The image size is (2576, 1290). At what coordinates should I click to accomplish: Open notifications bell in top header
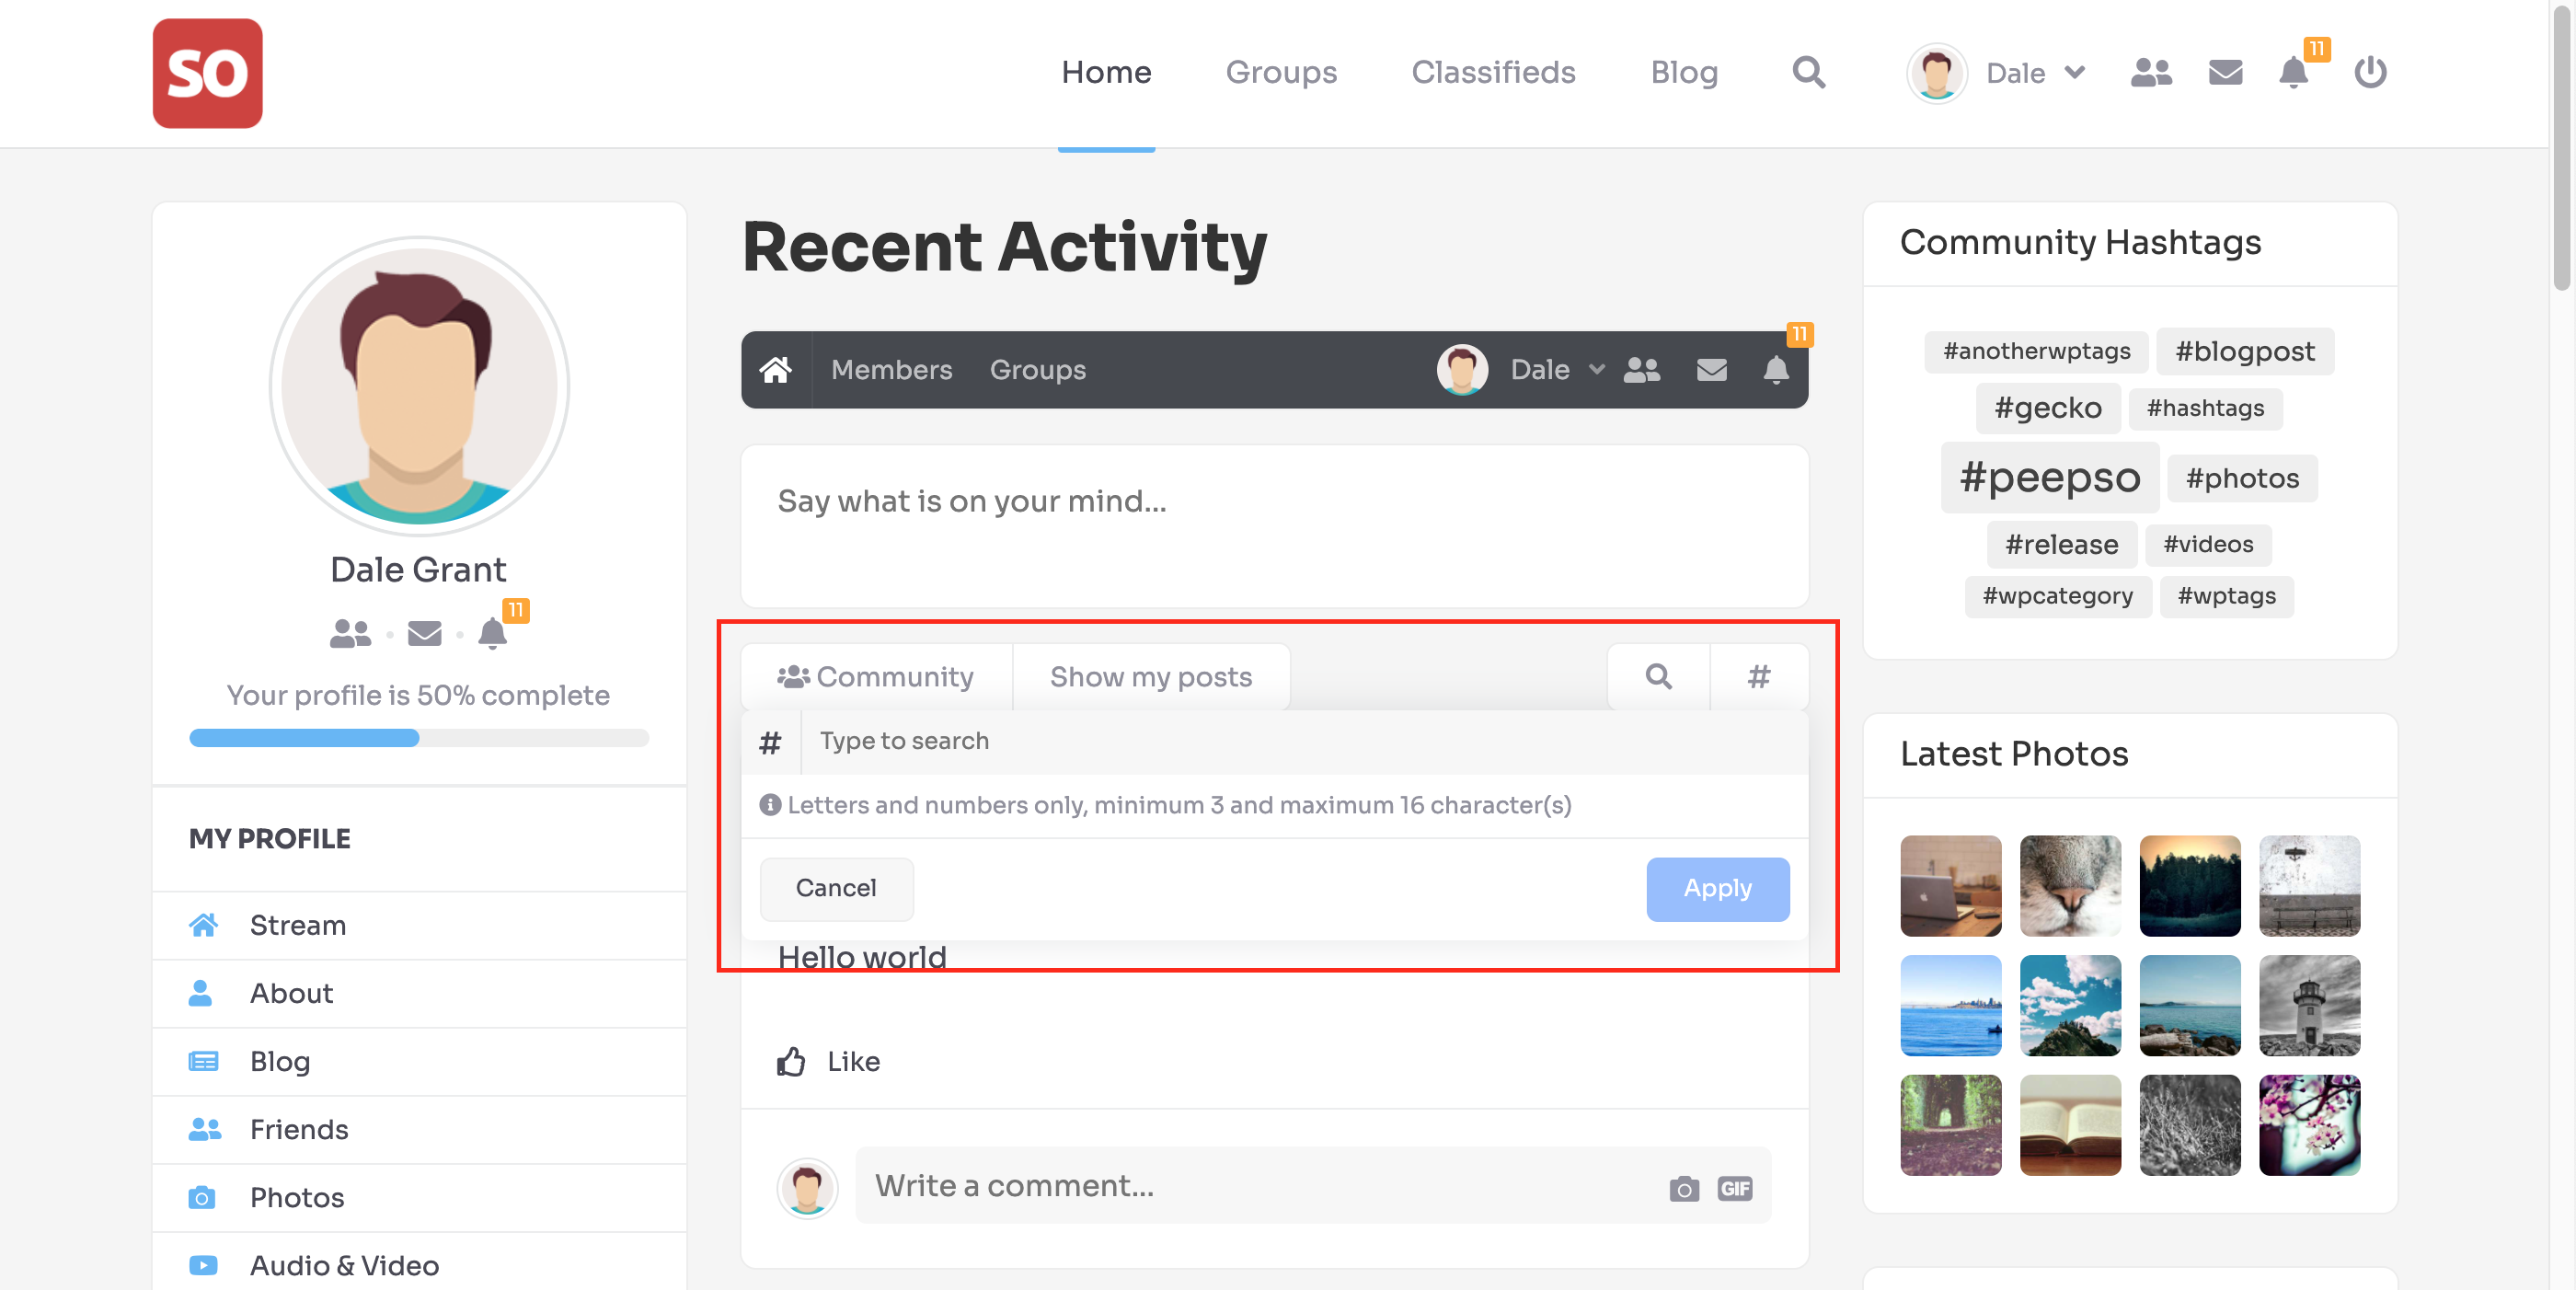point(2293,72)
